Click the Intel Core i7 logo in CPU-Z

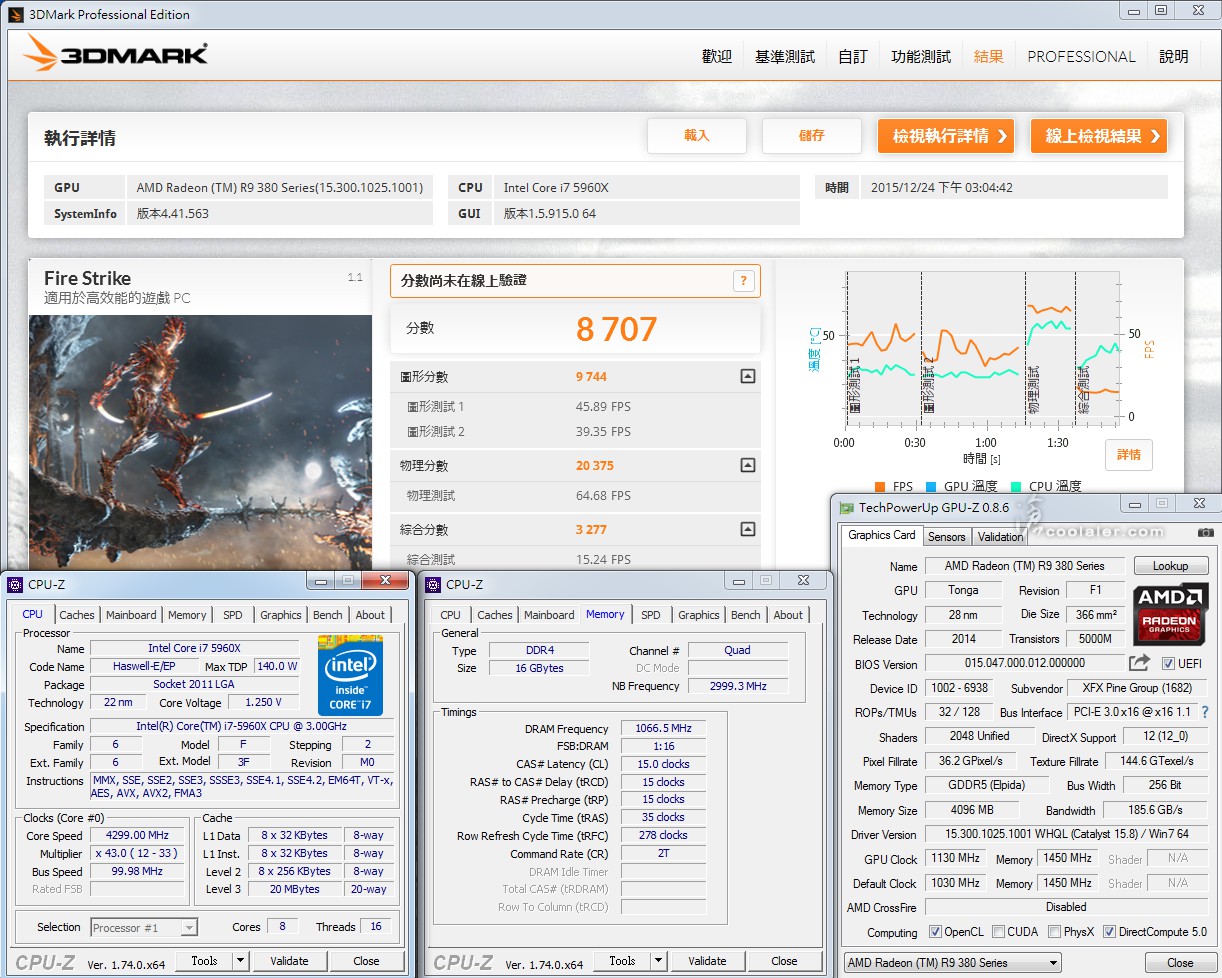click(x=350, y=674)
